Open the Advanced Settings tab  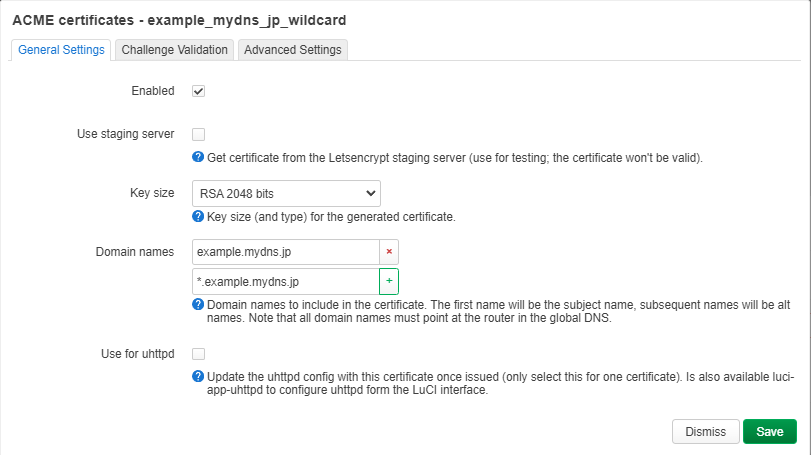(293, 49)
